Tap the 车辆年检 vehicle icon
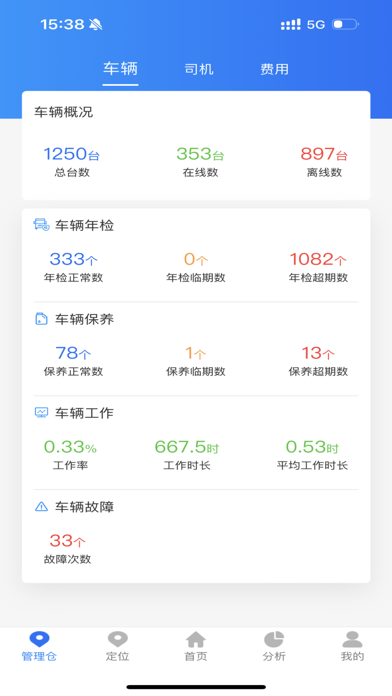Screen dimensions: 392x696 41,225
